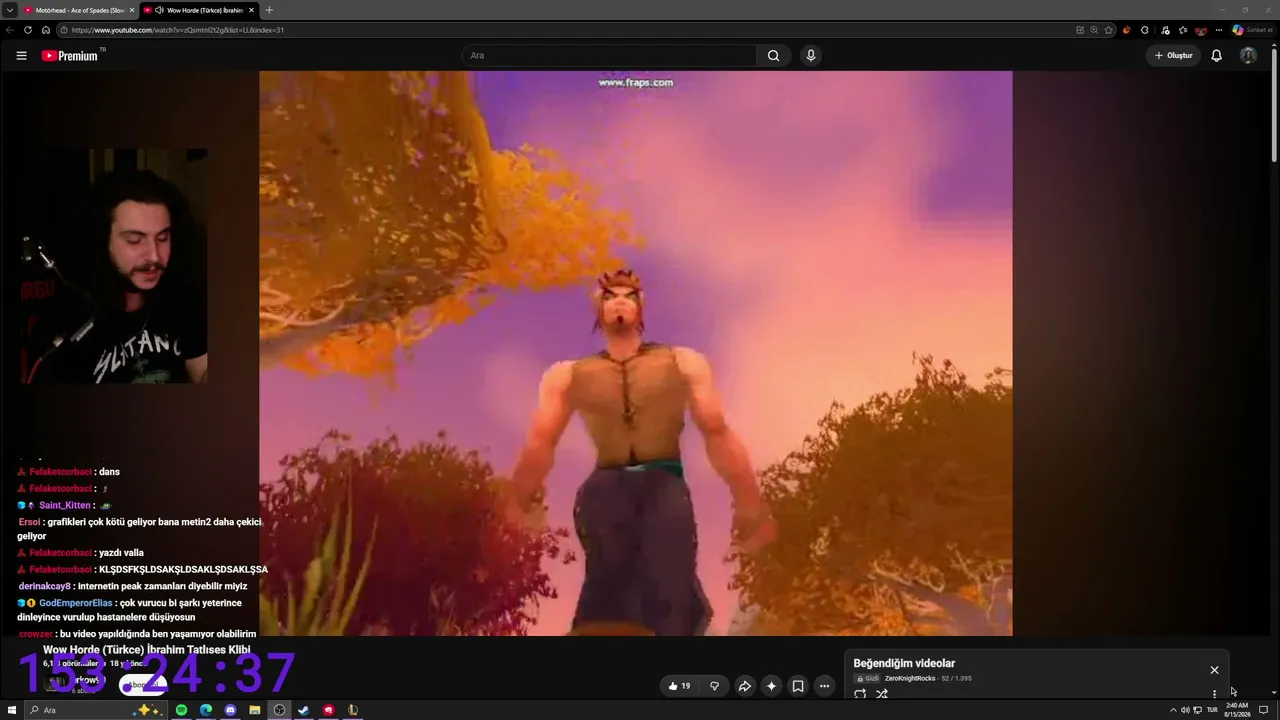Open Steam from the taskbar

point(303,710)
